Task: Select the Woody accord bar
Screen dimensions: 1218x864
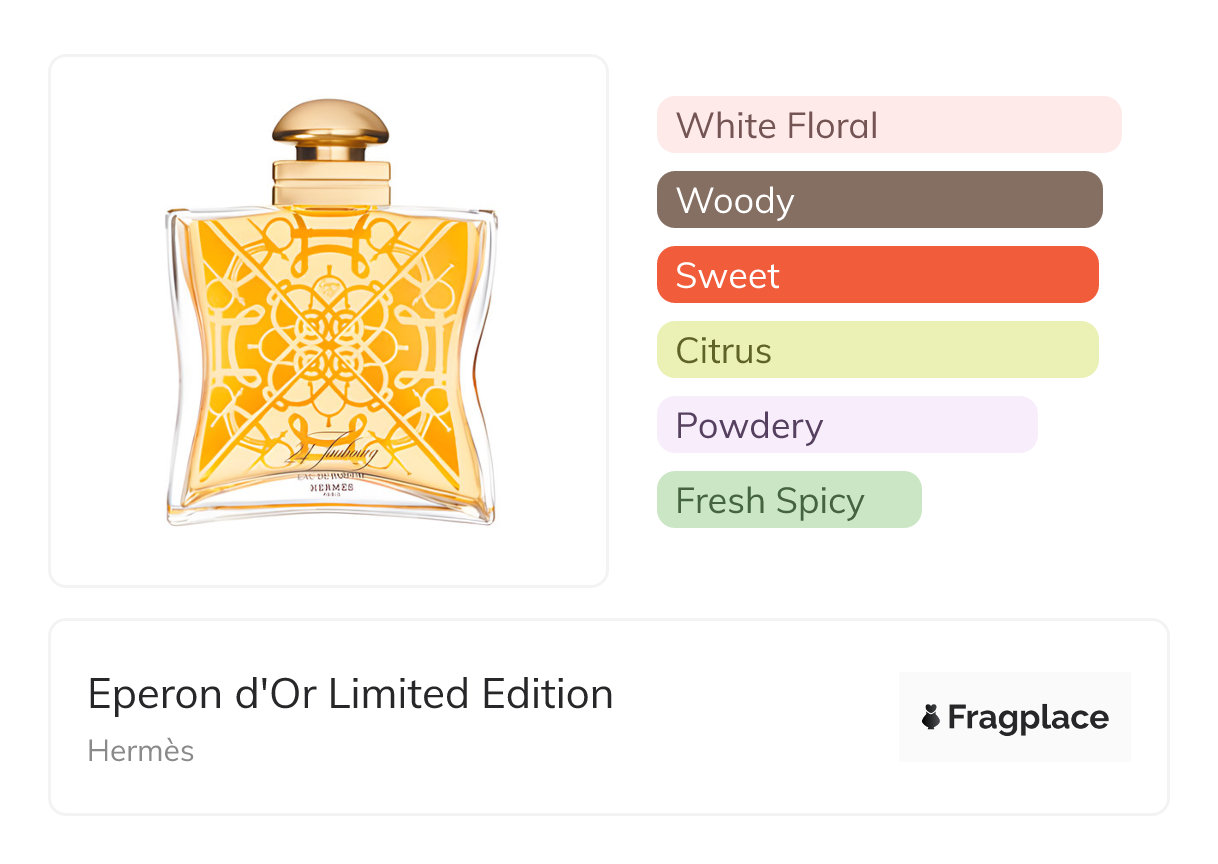Action: 879,200
